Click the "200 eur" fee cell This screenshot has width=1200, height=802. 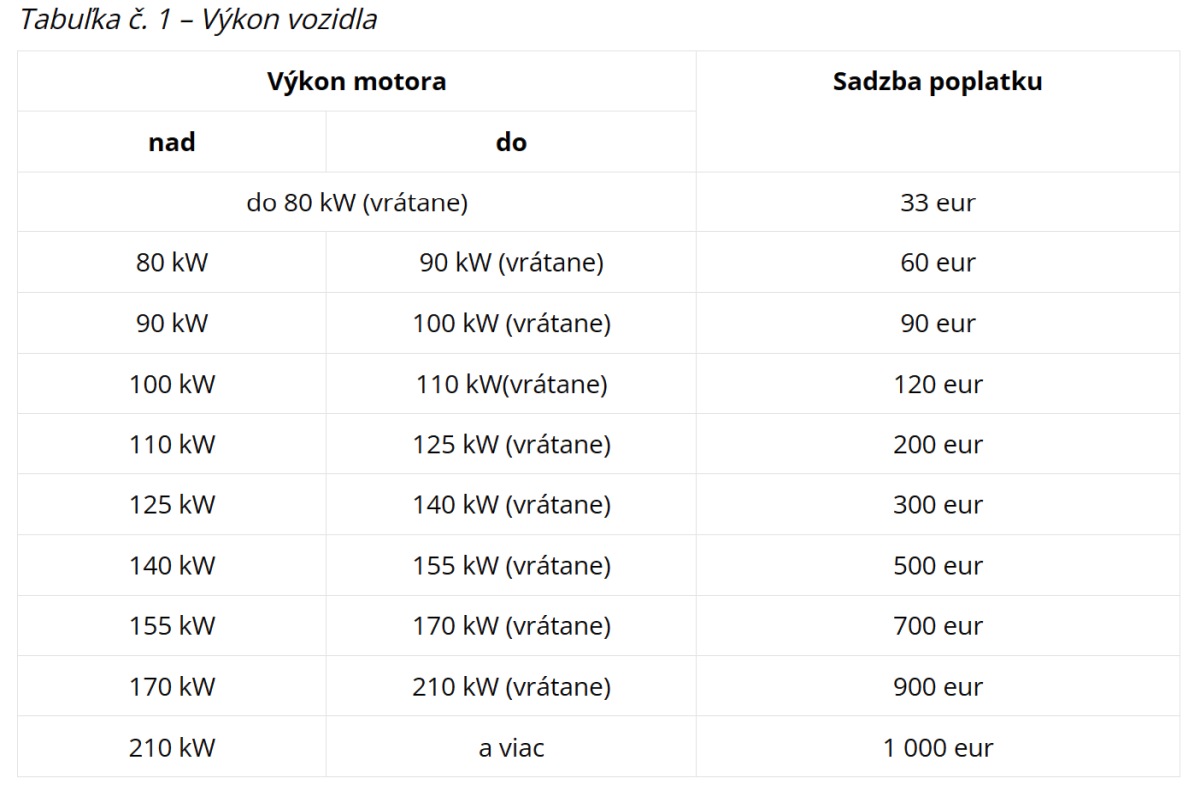tap(937, 445)
